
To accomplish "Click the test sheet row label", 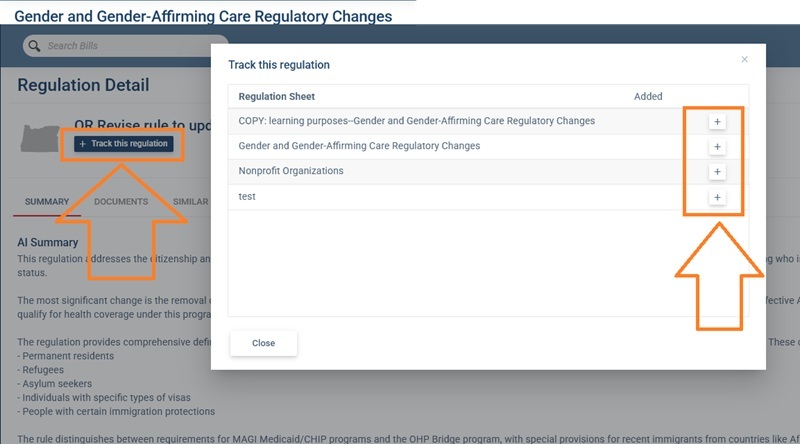I will (247, 197).
